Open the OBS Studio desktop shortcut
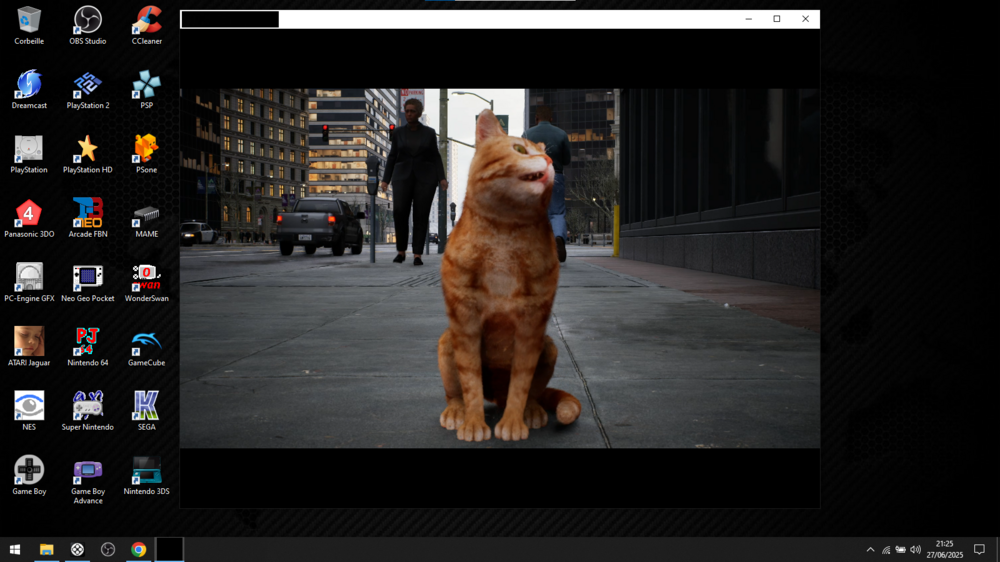 88,20
